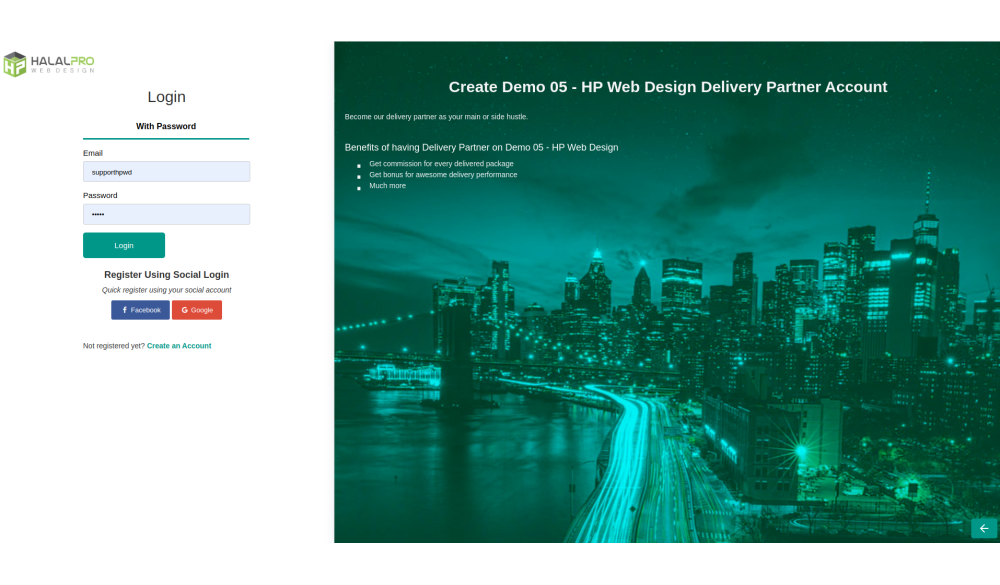Click the 'Get commission for every delivered package' bullet
Screen dimensions: 1000x585
click(441, 163)
